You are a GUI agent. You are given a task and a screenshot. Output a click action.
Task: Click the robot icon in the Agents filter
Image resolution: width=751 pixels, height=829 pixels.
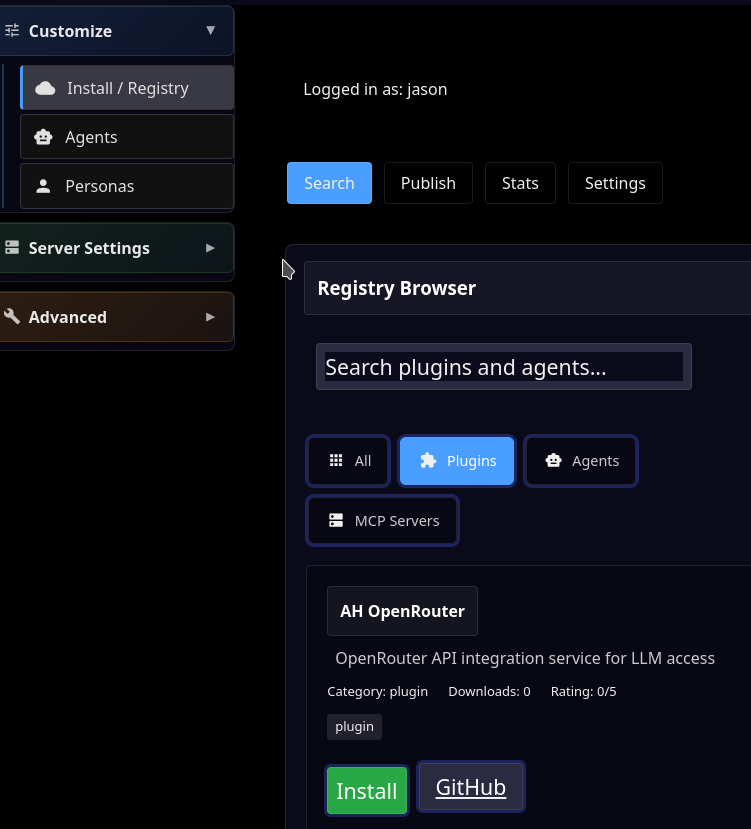(553, 461)
